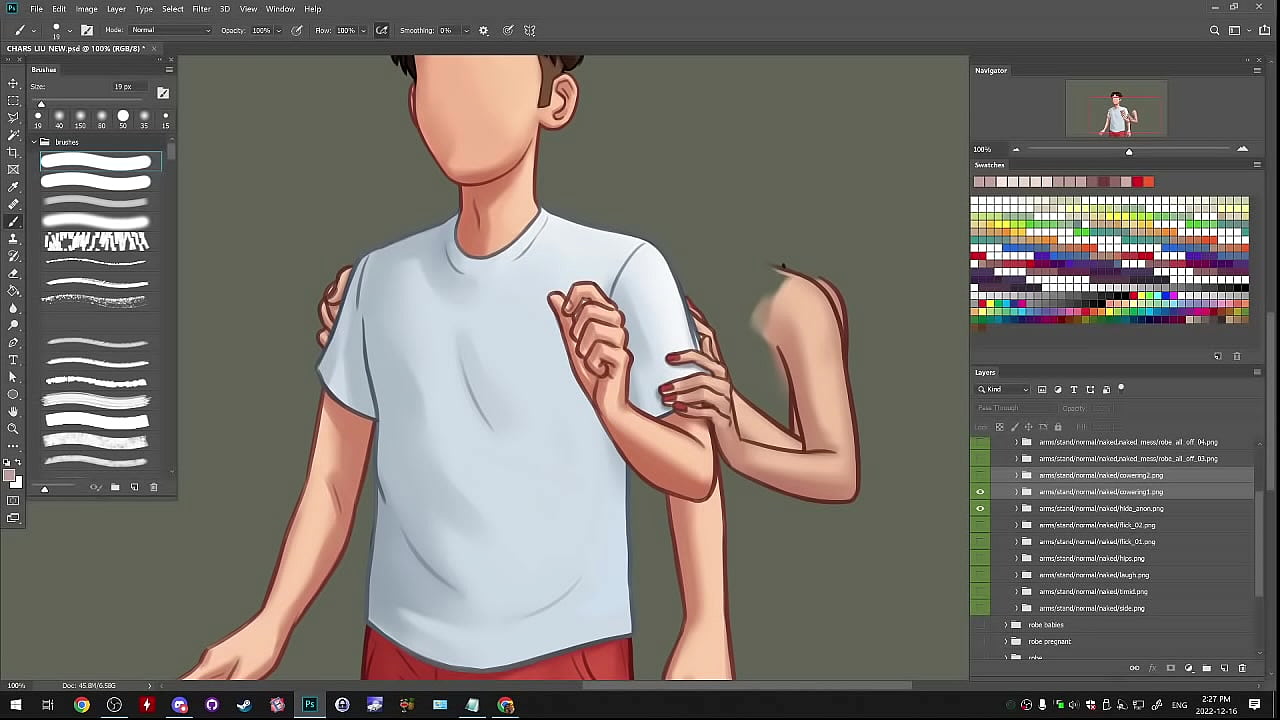Enable symmetry paint butterfly icon
1280x720 pixels.
(x=530, y=30)
